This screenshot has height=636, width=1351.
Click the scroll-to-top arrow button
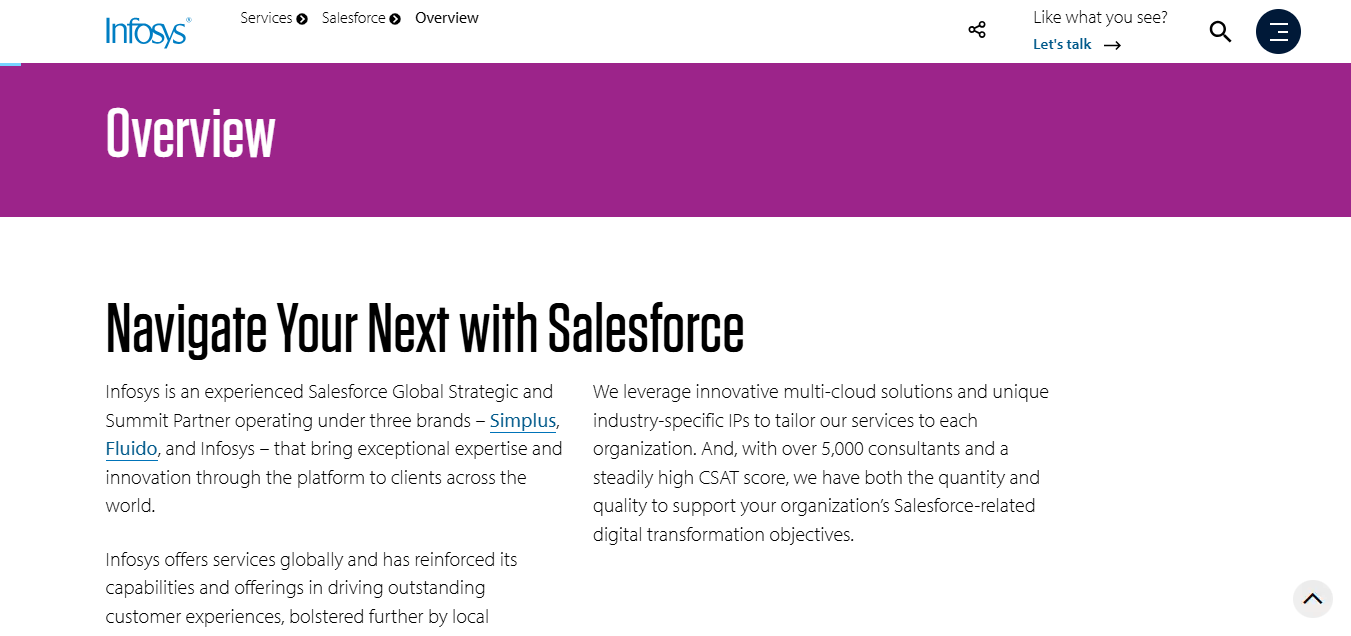tap(1313, 598)
